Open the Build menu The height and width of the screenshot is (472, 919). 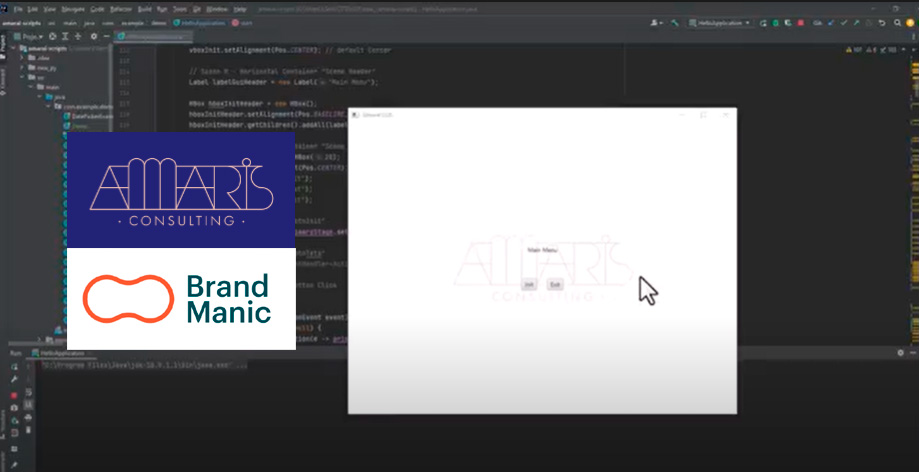144,10
